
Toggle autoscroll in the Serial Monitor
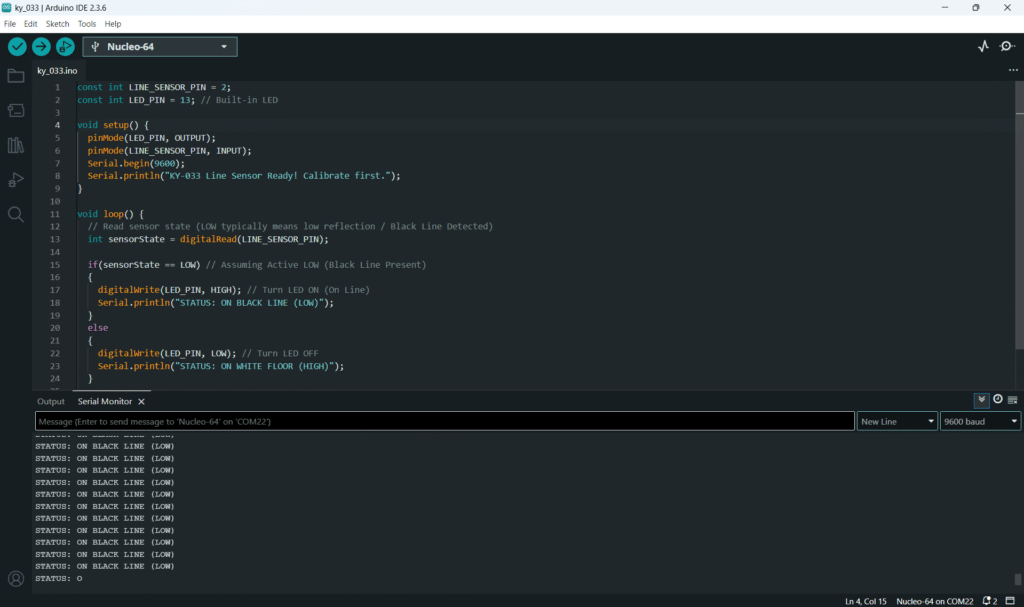(x=982, y=400)
